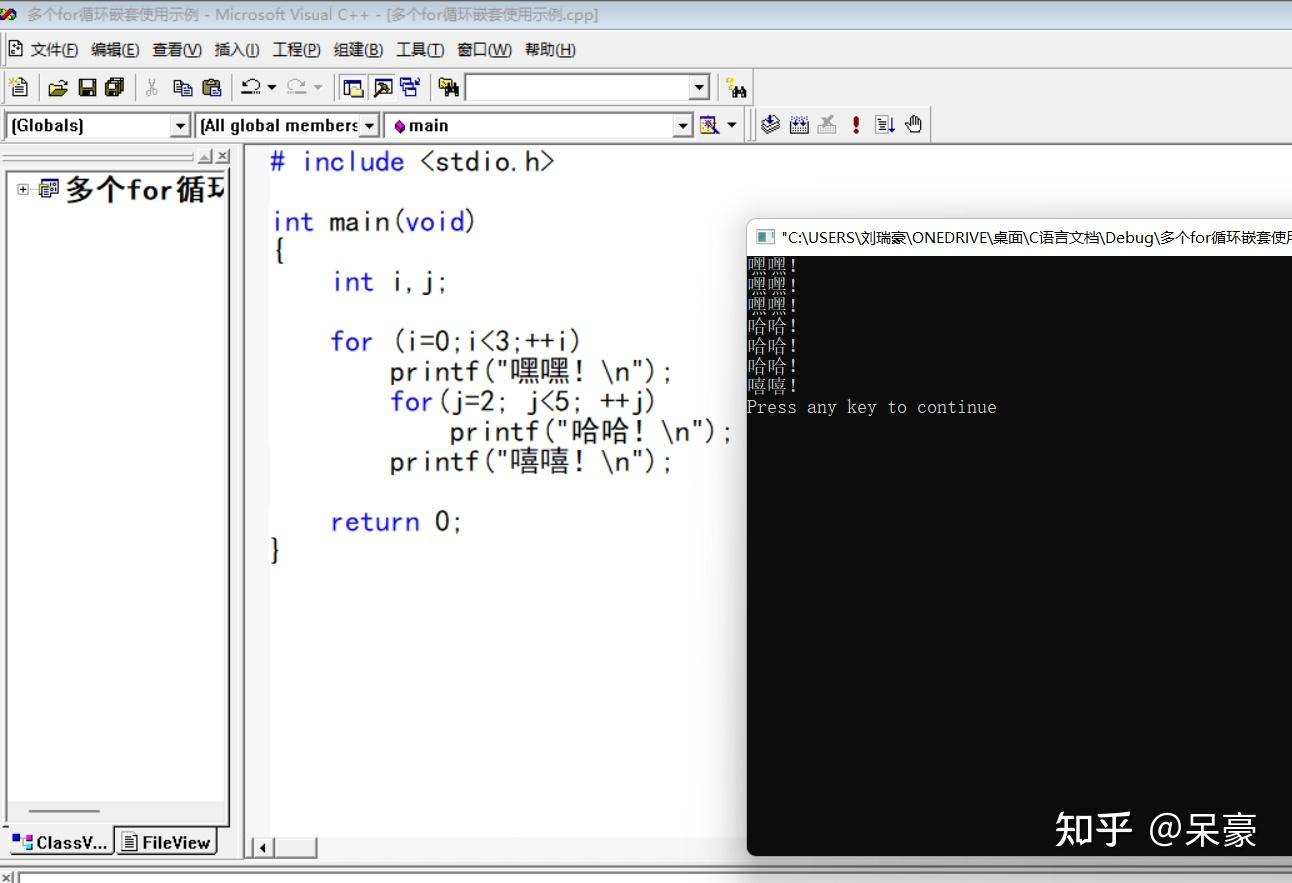Expand the 多个for循环 project tree node
1292x883 pixels.
23,189
